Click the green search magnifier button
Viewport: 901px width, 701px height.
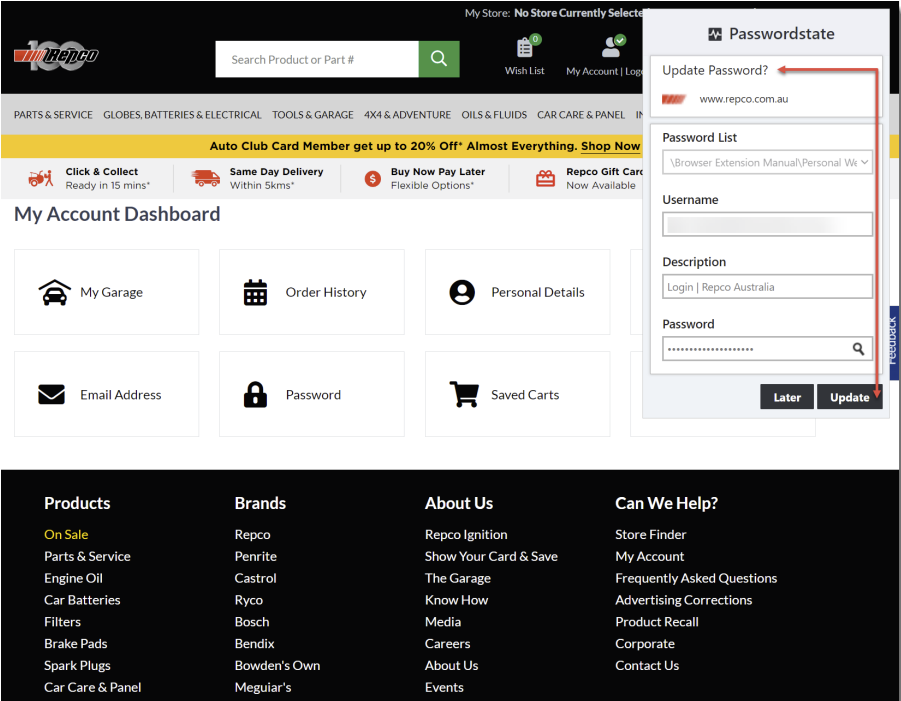coord(439,59)
